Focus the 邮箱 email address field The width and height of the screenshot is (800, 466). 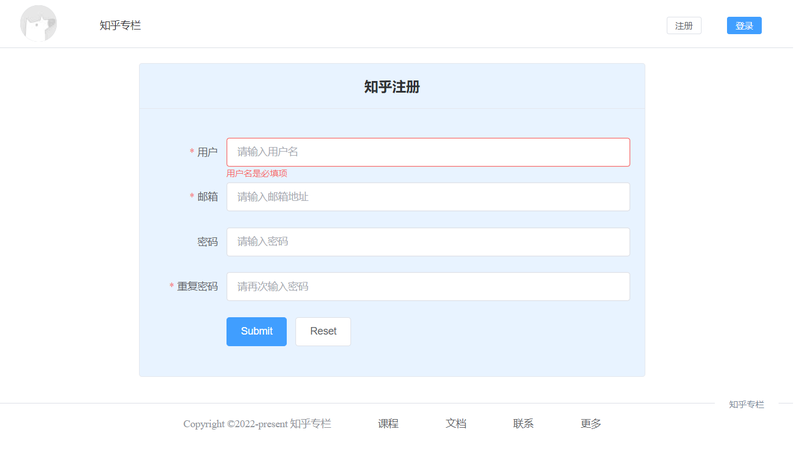[428, 197]
